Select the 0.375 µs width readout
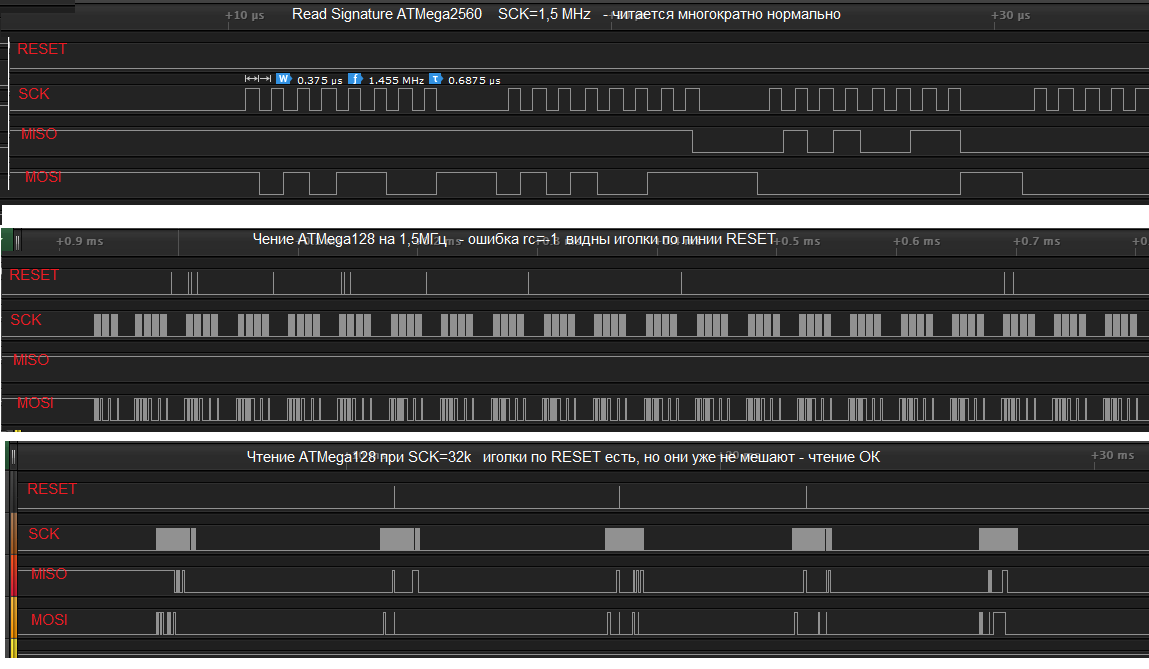The image size is (1149, 669). tap(320, 80)
